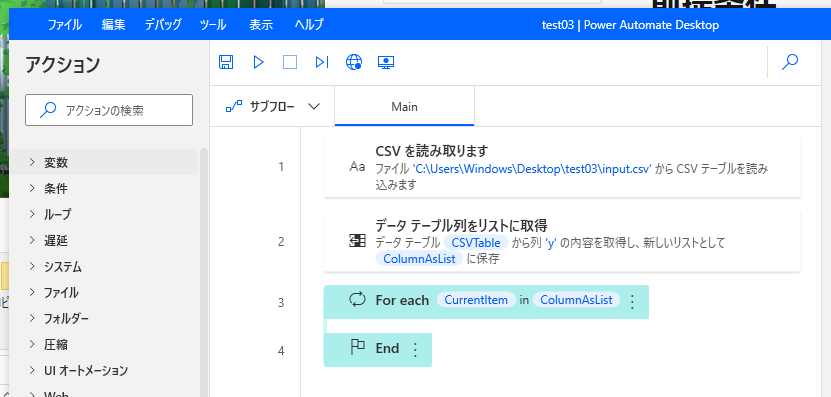This screenshot has height=397, width=831.
Task: Select the CSV を読み取ります action
Action: coord(562,167)
